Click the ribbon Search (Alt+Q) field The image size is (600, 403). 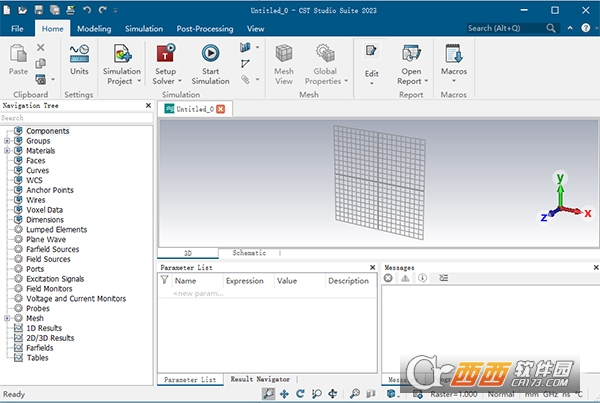[506, 28]
